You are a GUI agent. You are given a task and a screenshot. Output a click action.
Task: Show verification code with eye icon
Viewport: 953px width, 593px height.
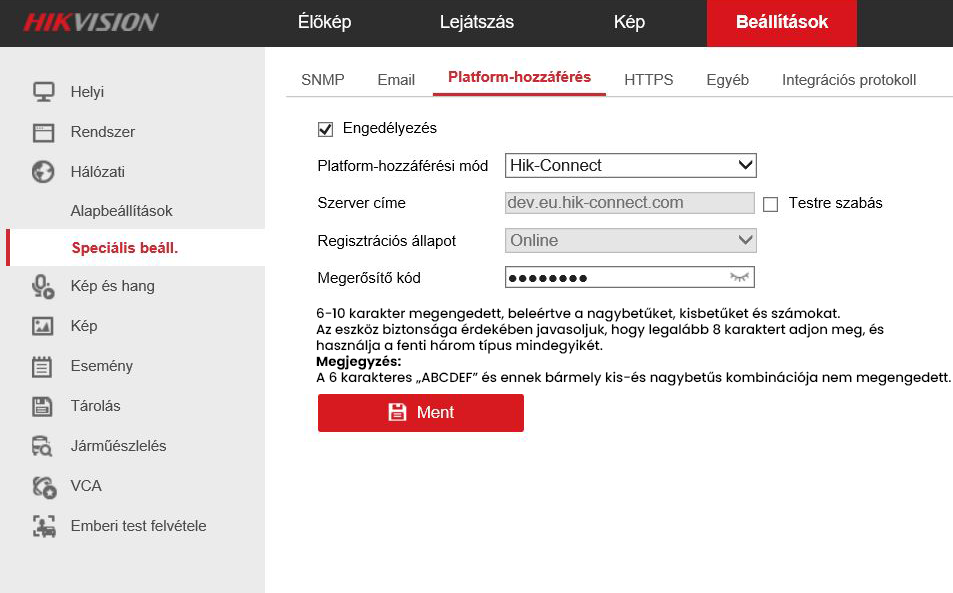(x=739, y=278)
